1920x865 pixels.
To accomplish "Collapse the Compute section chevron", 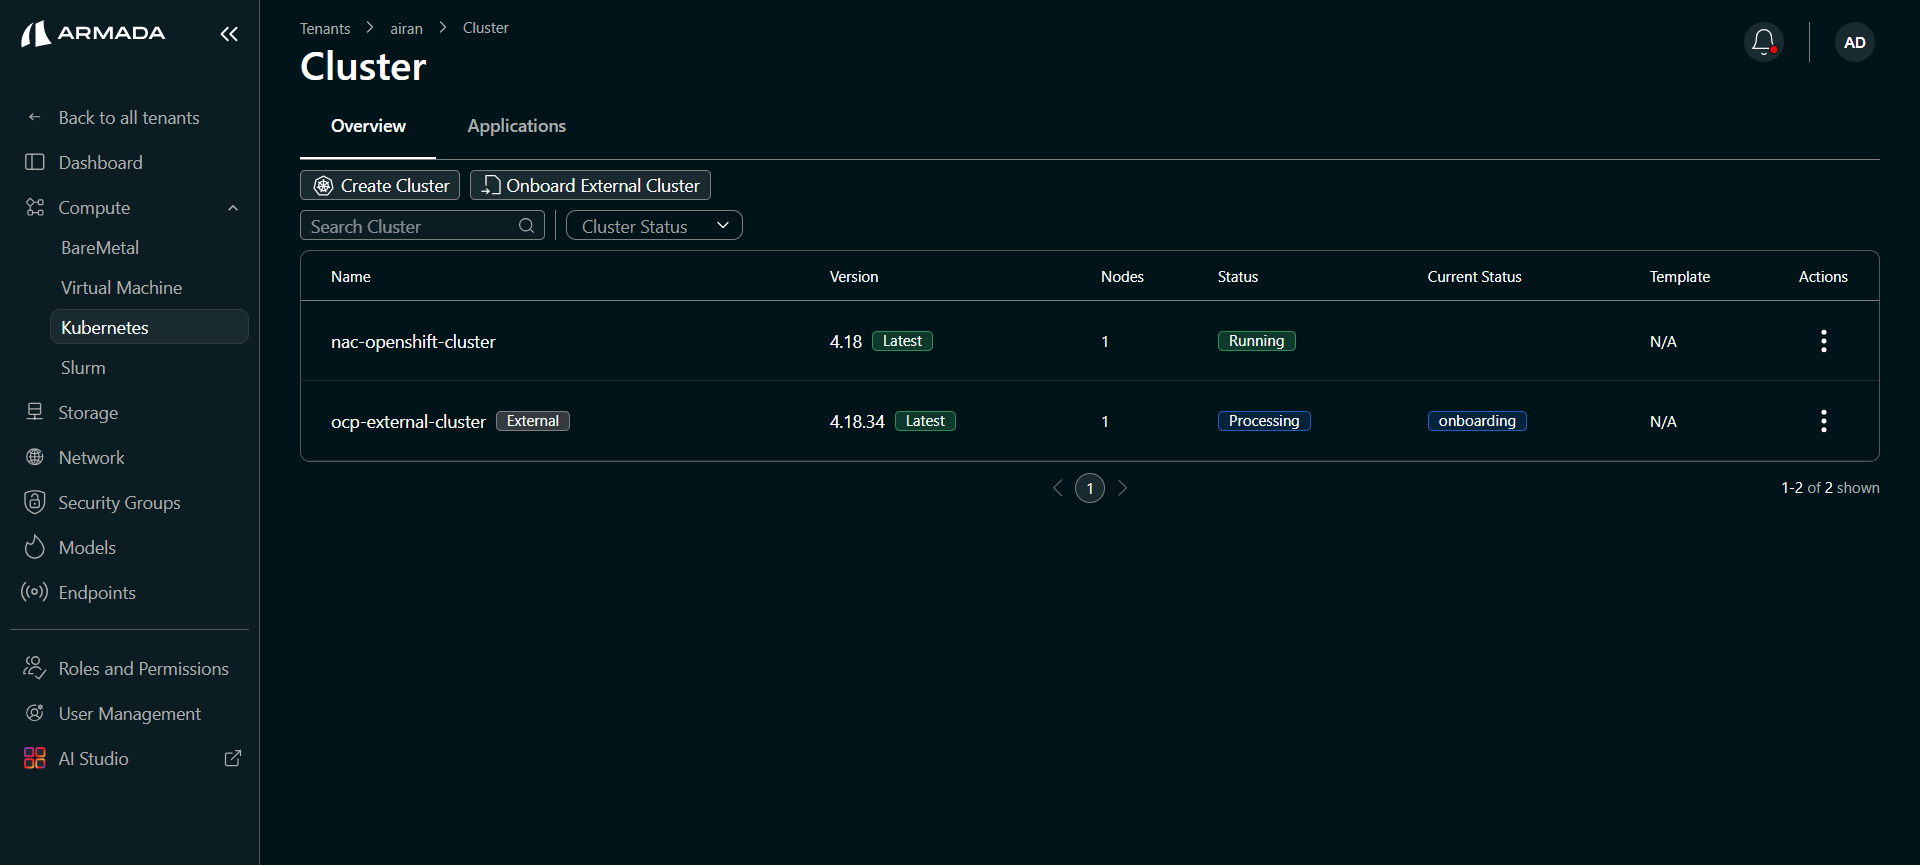I will (x=233, y=208).
